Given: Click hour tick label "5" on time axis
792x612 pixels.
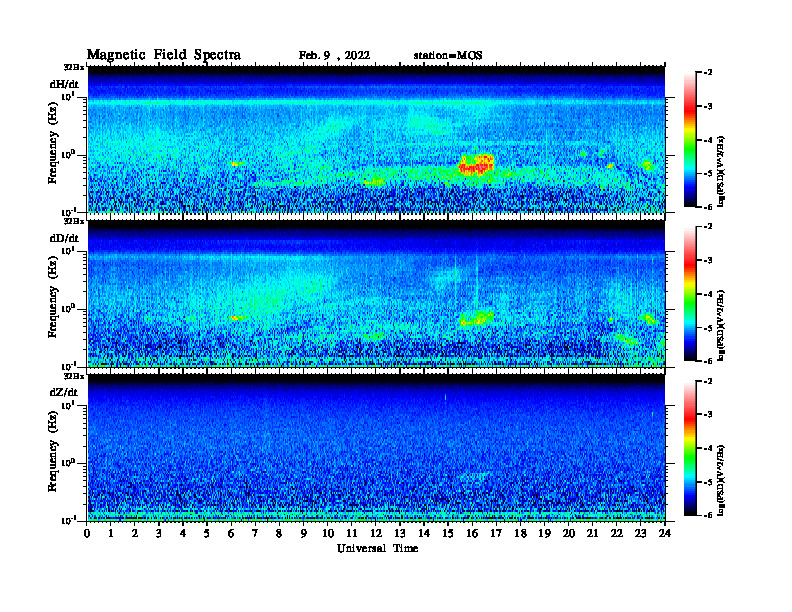Looking at the screenshot, I should pos(207,534).
